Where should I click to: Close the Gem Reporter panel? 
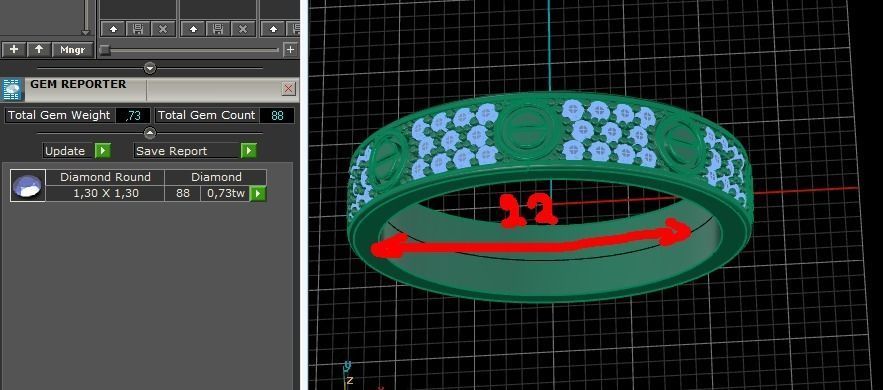click(x=288, y=88)
